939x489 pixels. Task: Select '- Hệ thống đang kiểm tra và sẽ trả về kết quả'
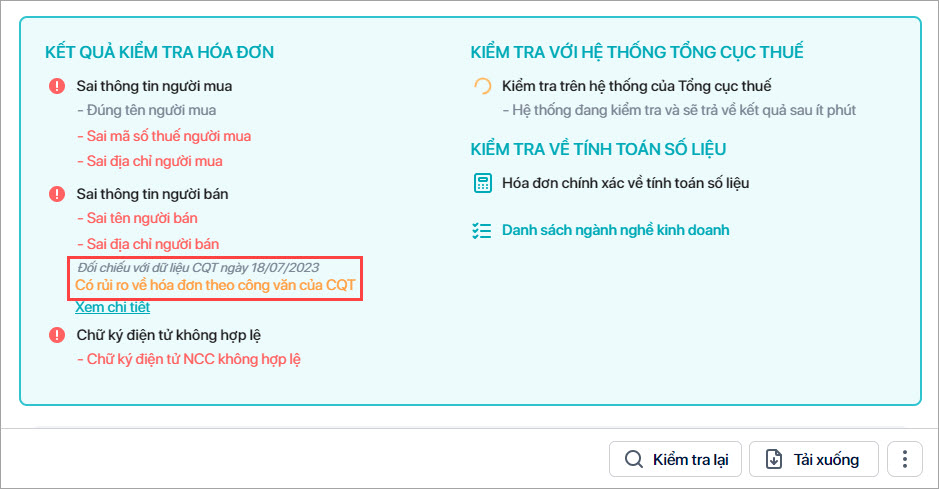[679, 110]
